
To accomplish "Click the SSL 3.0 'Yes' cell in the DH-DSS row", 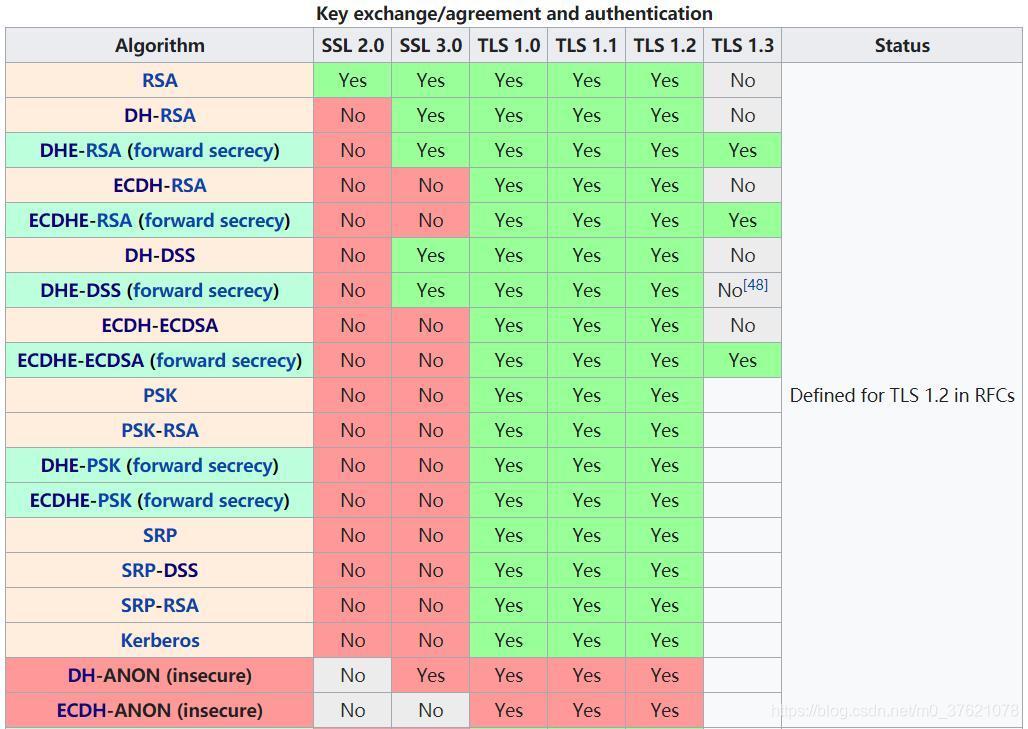I will (431, 256).
